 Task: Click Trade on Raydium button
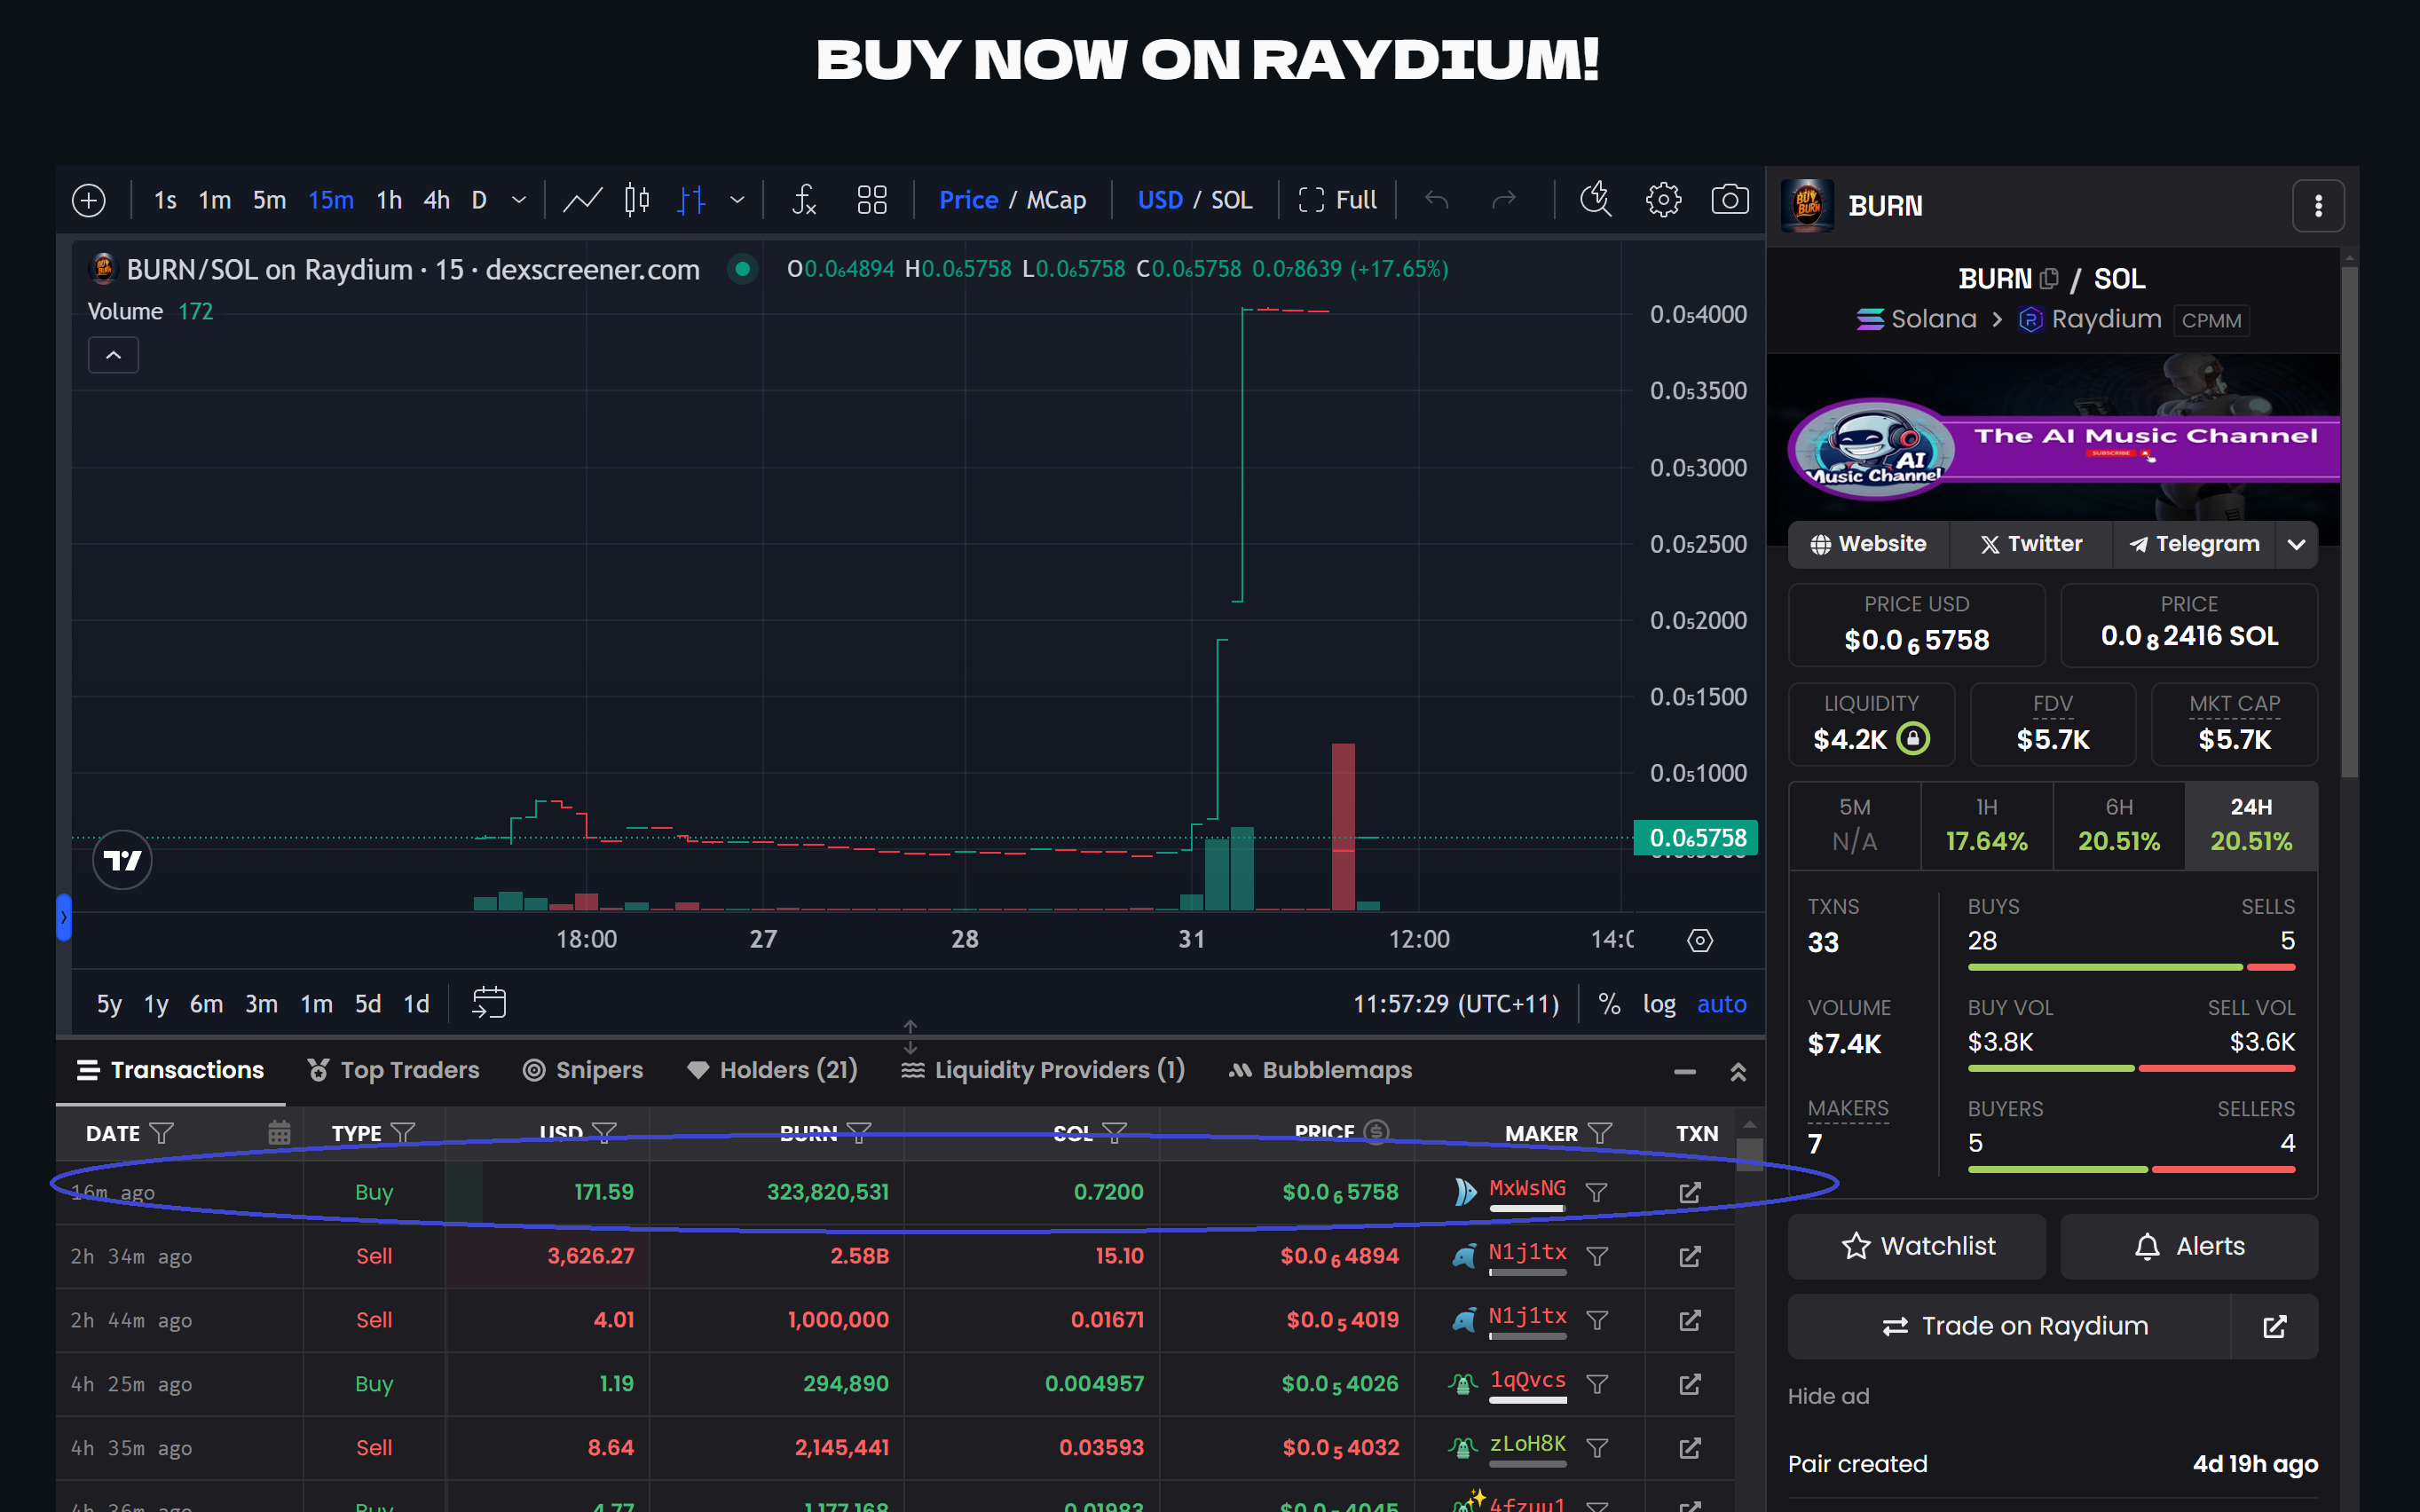[x=2009, y=1327]
